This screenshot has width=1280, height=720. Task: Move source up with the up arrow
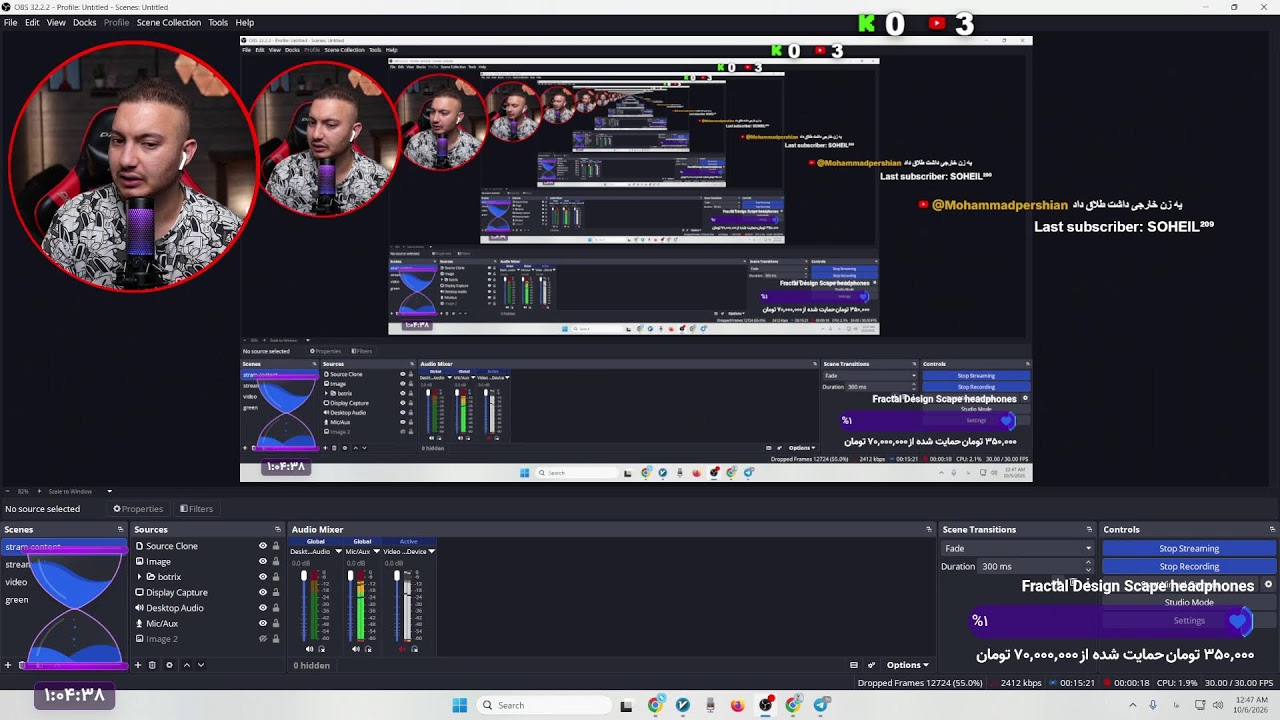pyautogui.click(x=186, y=665)
